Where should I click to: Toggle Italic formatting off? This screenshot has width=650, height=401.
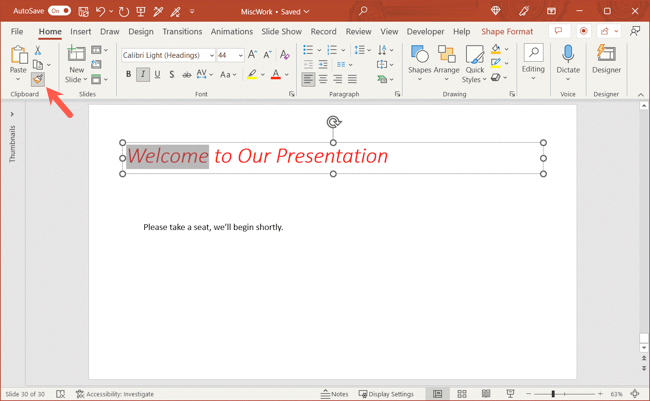[143, 75]
